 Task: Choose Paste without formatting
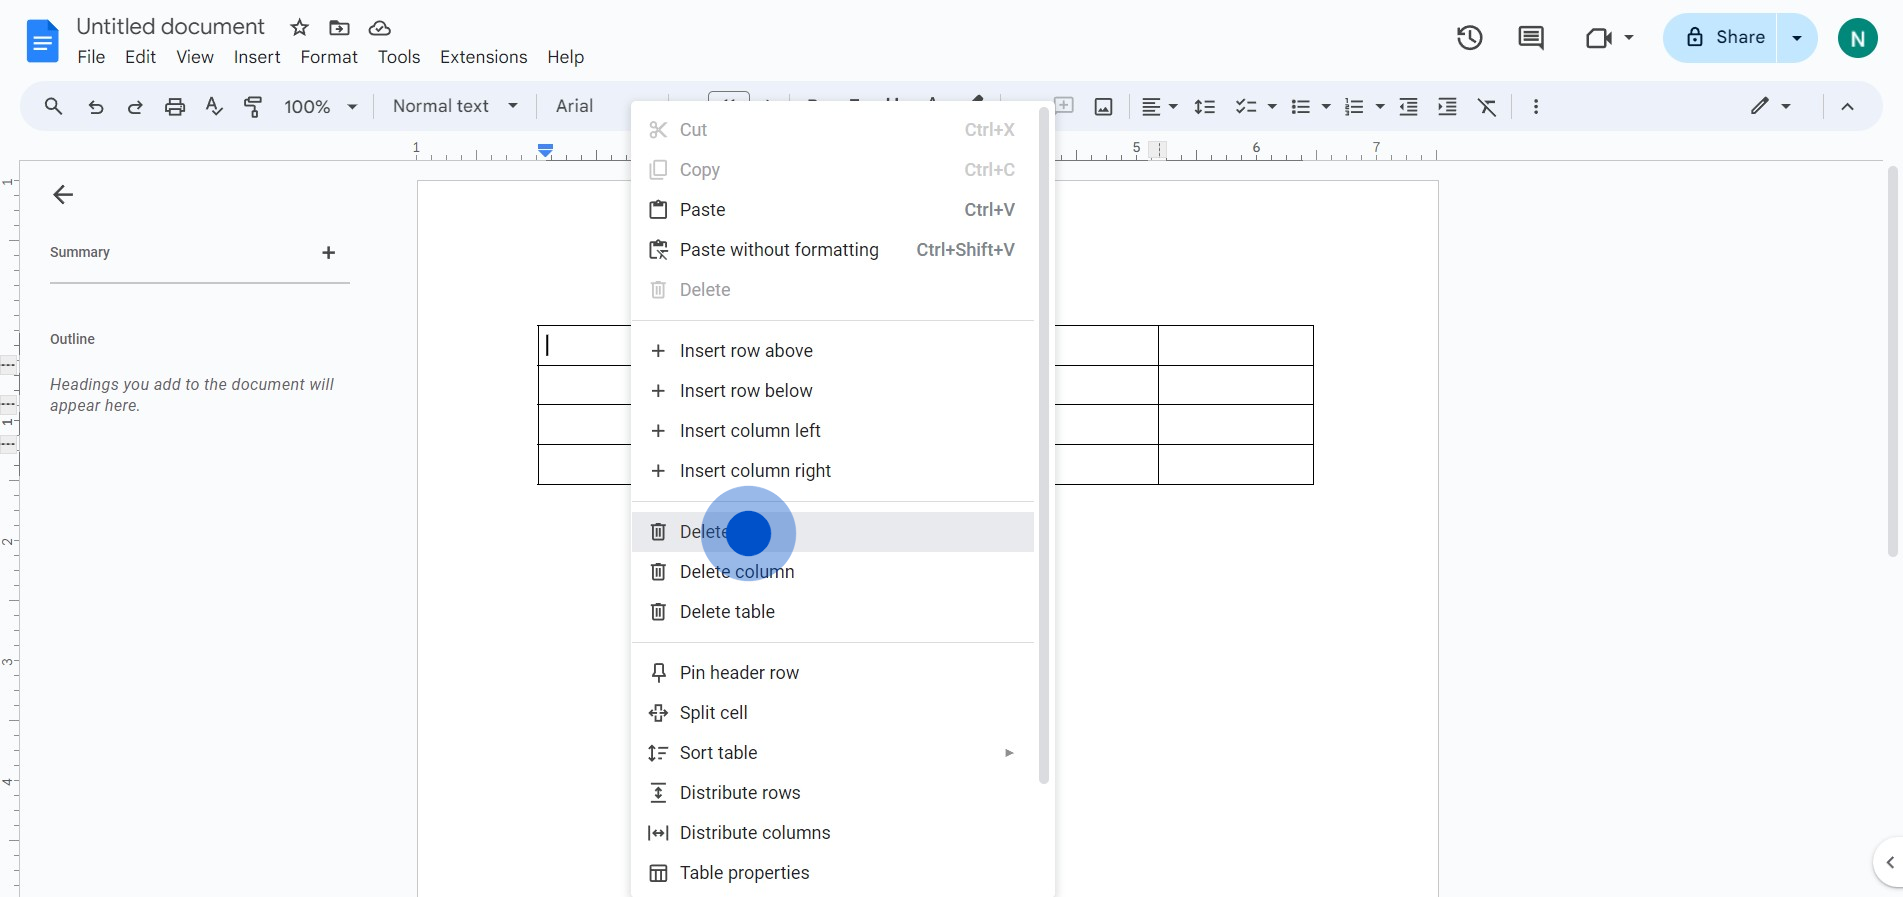tap(833, 250)
